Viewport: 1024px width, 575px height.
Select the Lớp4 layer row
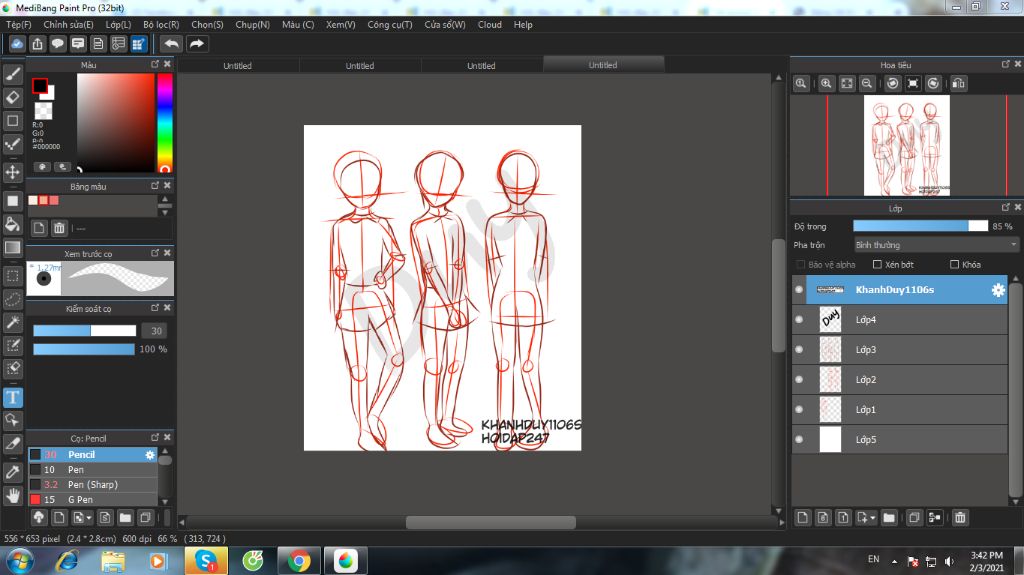[900, 320]
